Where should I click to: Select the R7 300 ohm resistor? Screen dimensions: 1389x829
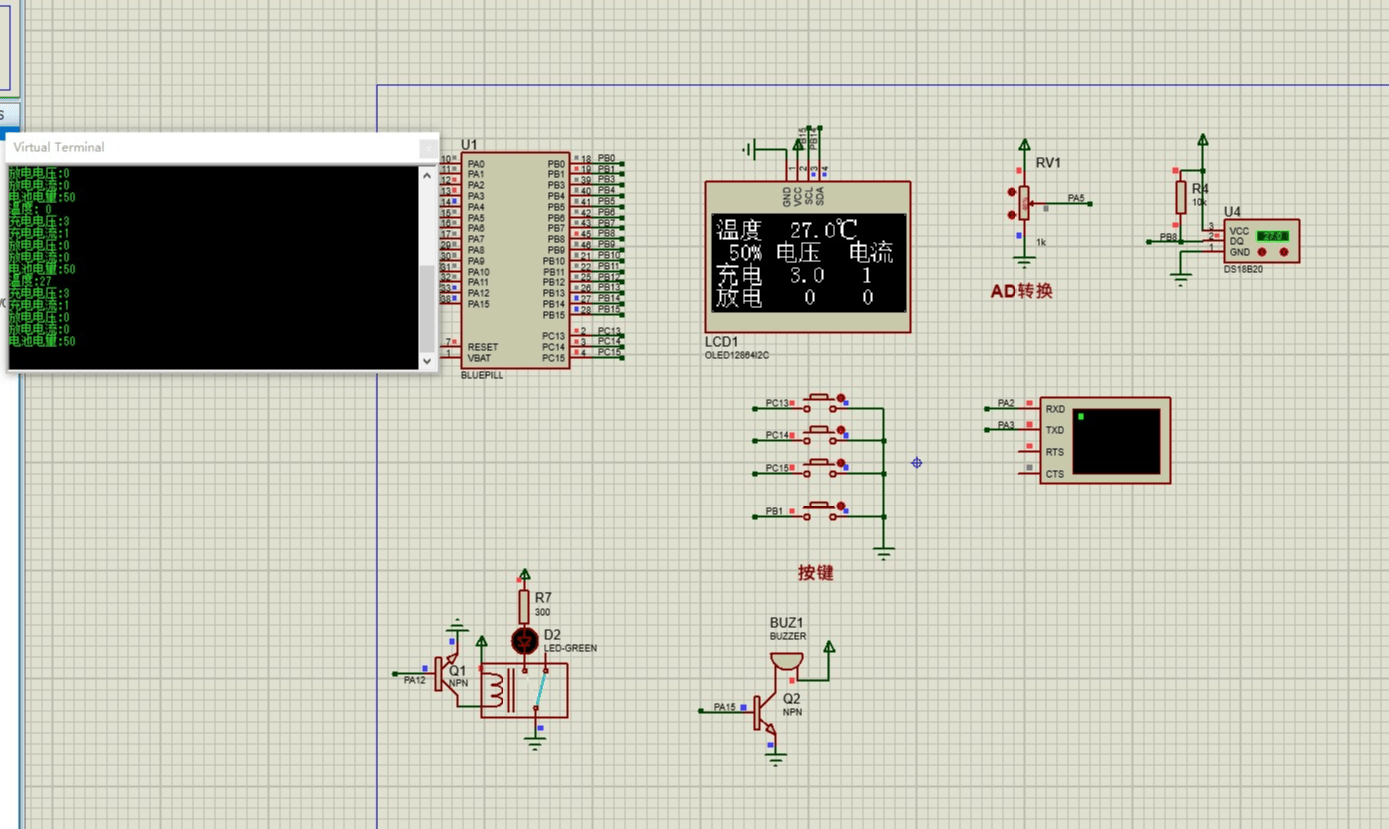coord(524,606)
